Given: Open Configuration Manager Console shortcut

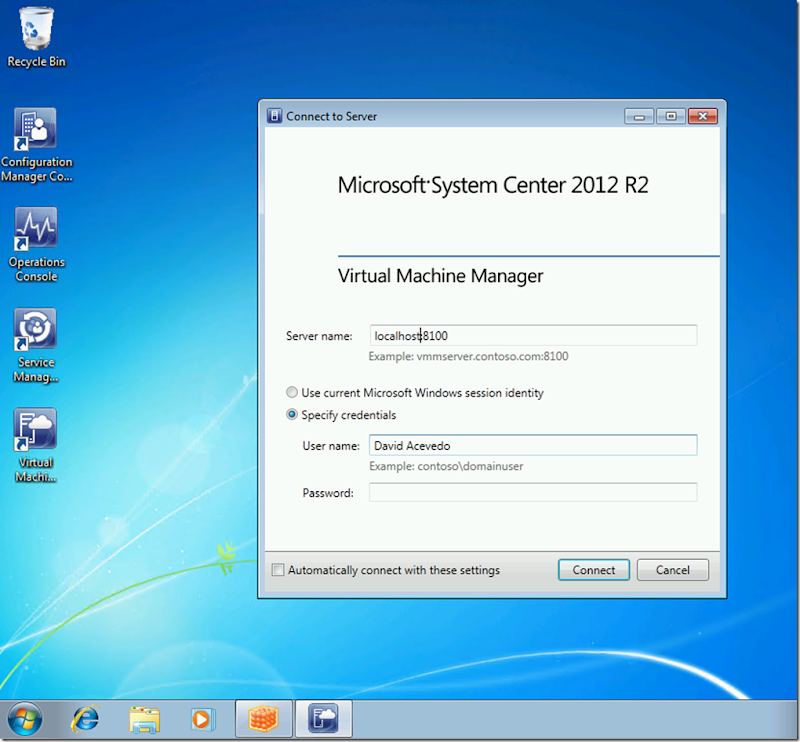Looking at the screenshot, I should tap(36, 145).
